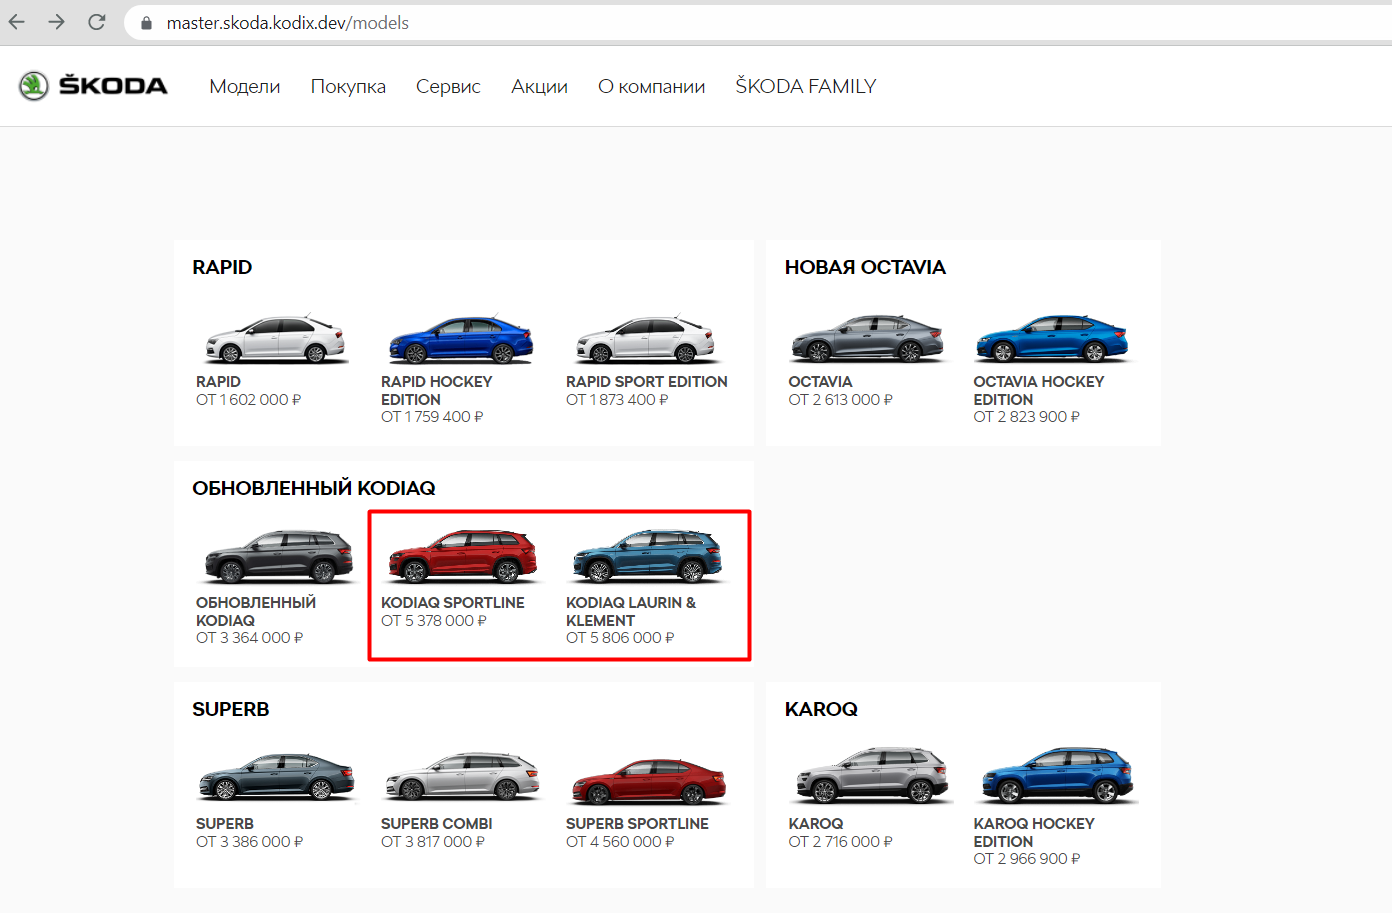Click price ОТ 5 378 000 ₽
This screenshot has width=1392, height=913.
click(434, 621)
